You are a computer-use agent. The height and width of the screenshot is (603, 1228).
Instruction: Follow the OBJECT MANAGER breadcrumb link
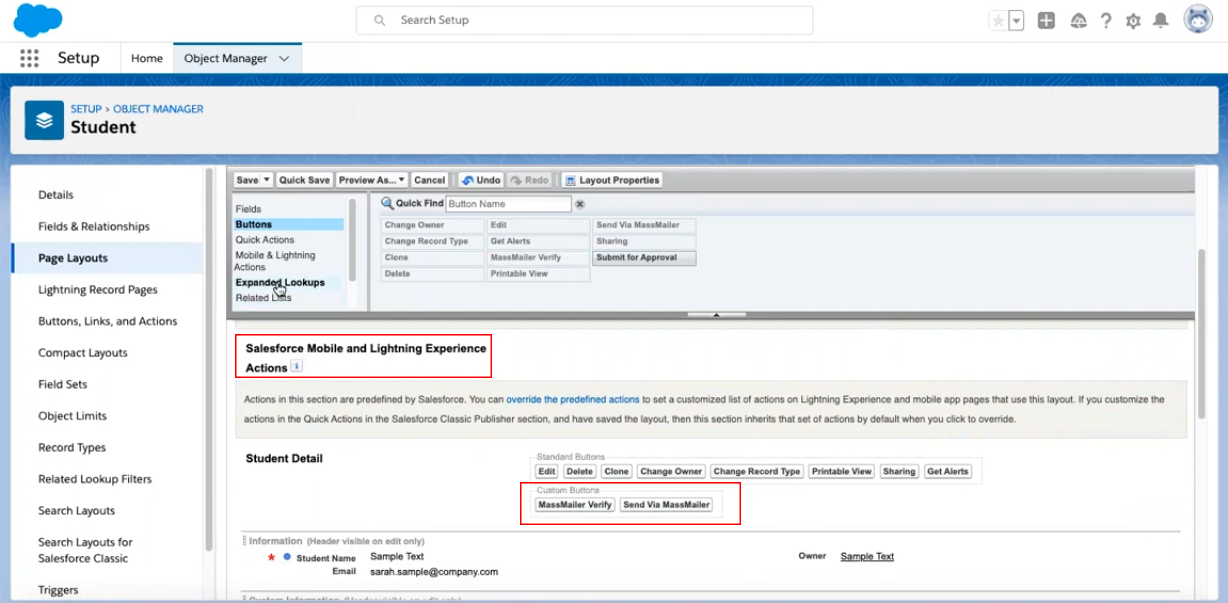[158, 109]
